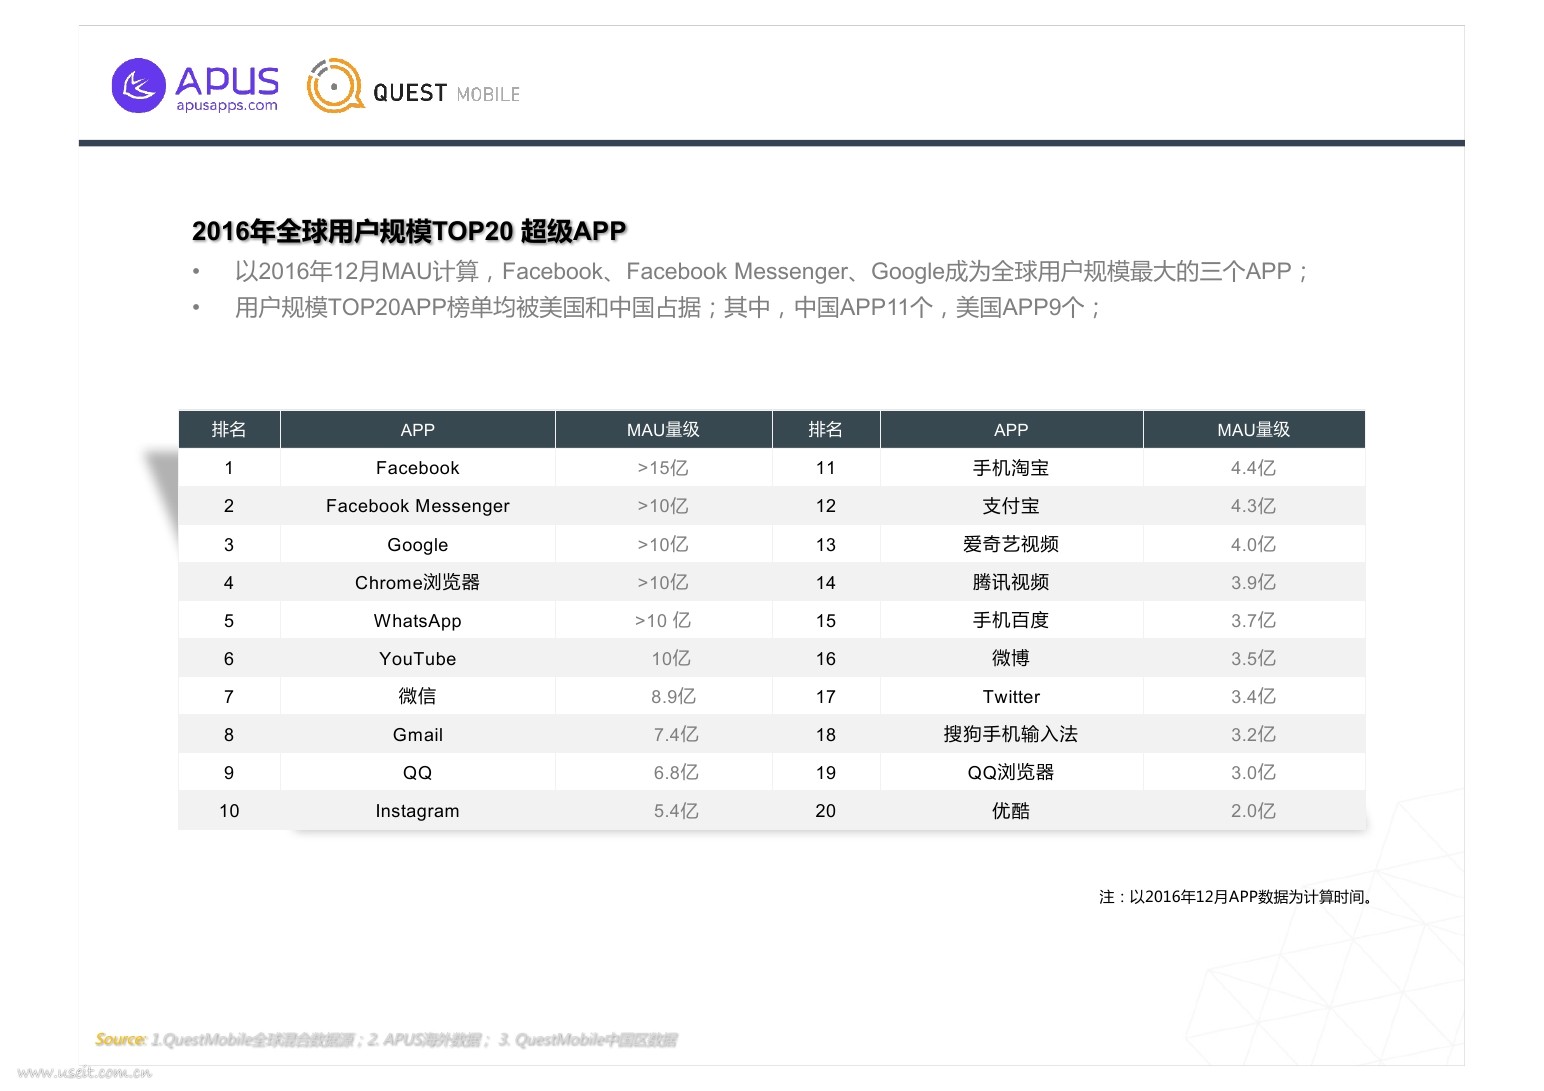The height and width of the screenshot is (1091, 1544).
Task: Click the Source line at slide bottom
Action: (386, 1040)
